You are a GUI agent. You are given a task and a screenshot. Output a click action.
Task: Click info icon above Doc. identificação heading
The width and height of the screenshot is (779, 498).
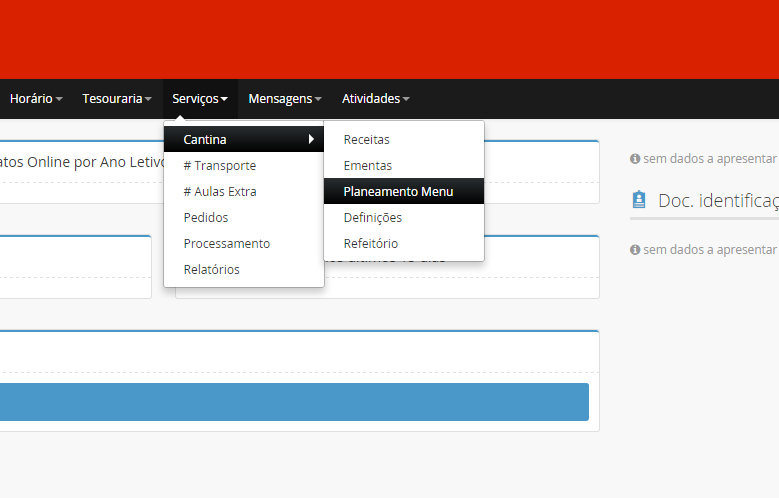click(x=635, y=159)
